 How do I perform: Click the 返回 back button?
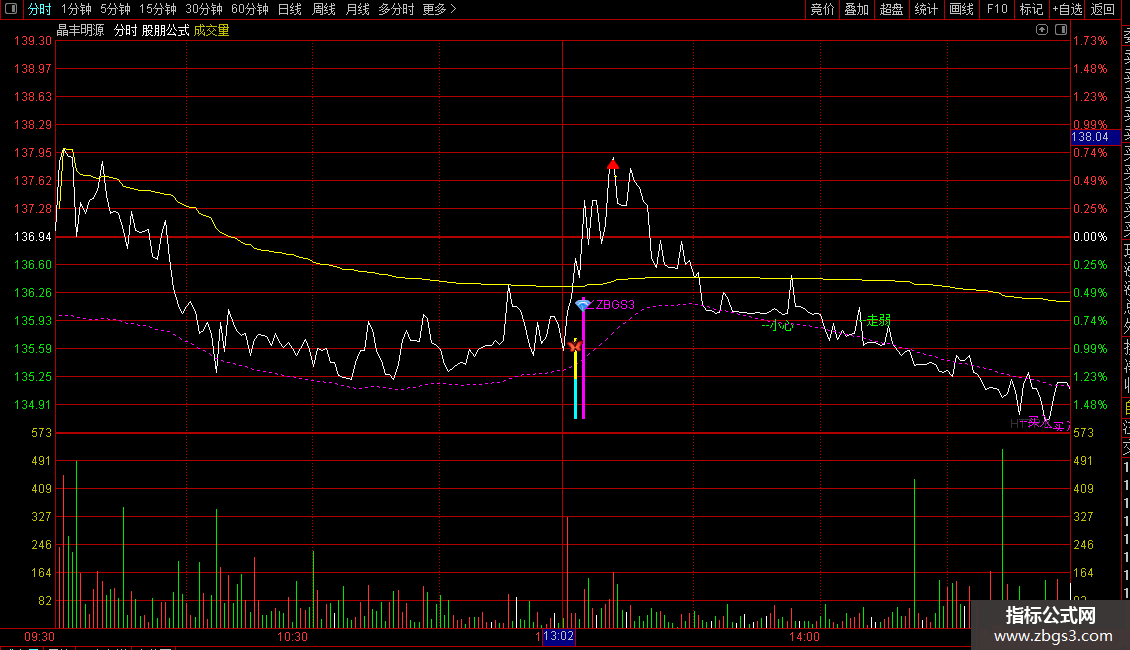[x=1103, y=9]
